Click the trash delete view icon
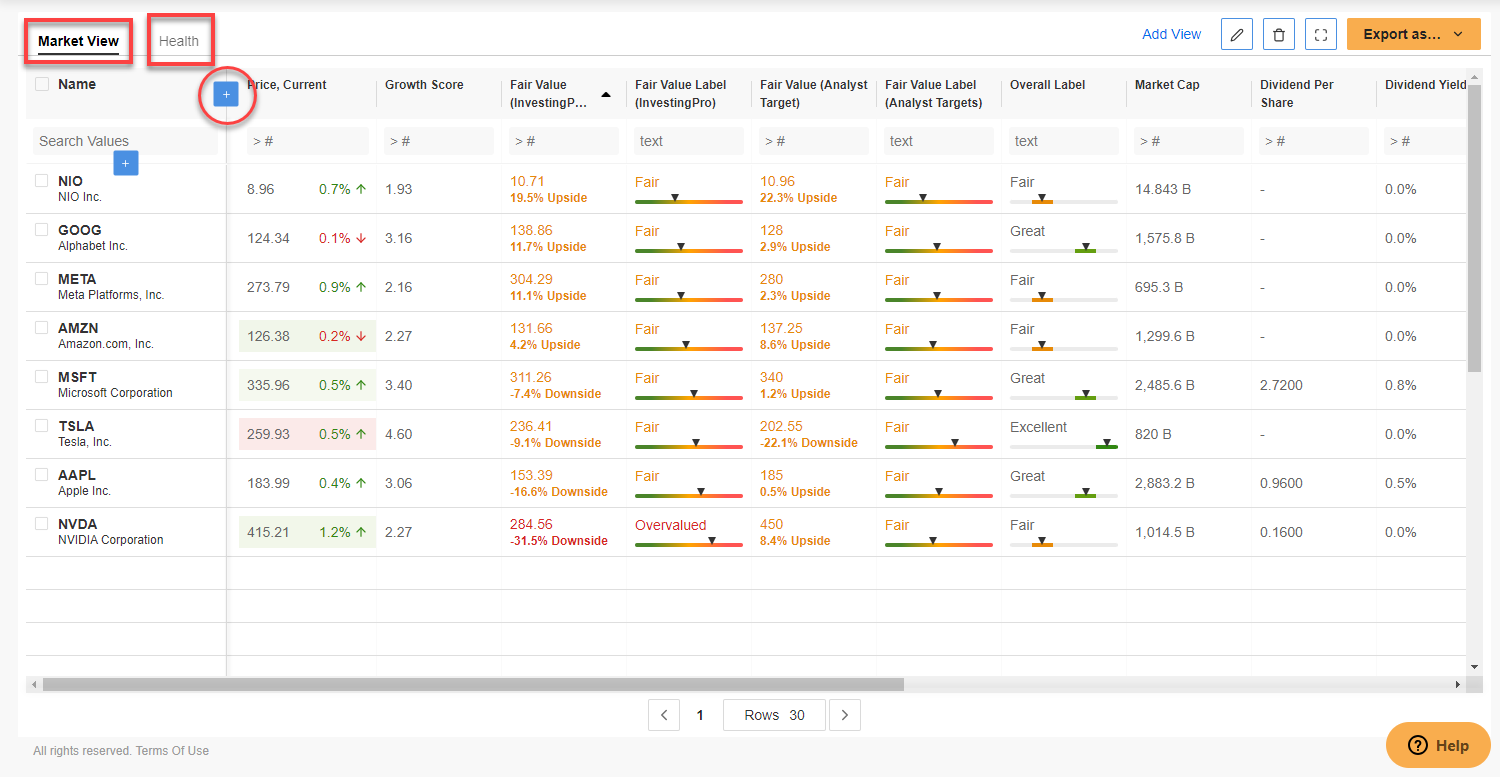Screen dimensions: 1500x777 click(x=1279, y=34)
